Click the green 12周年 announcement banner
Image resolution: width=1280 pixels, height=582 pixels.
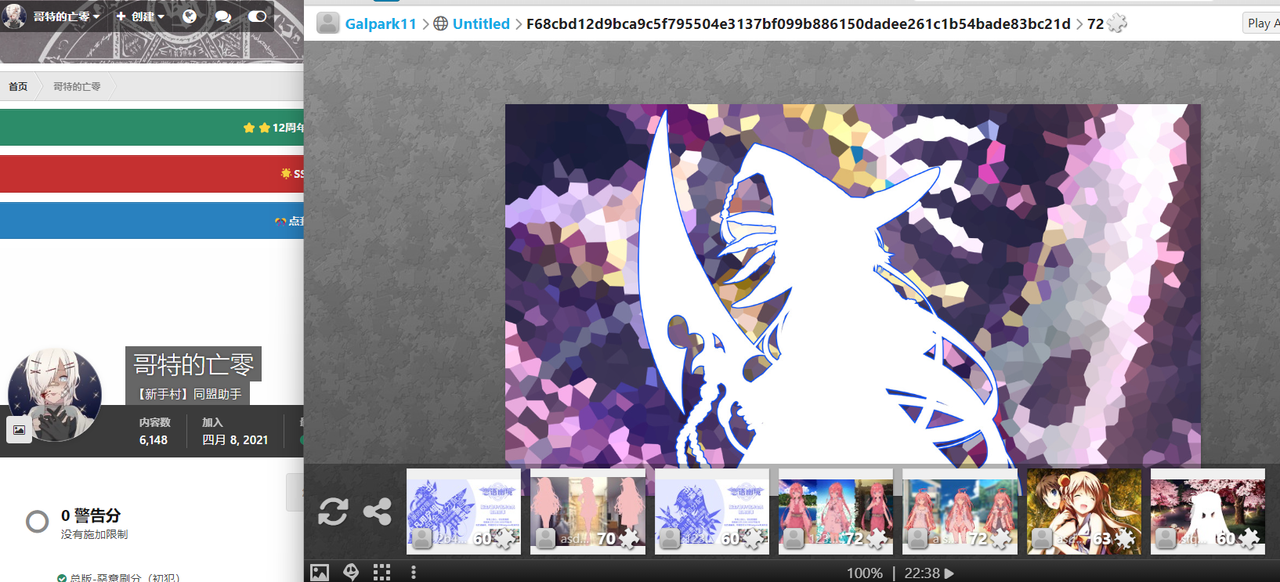tap(152, 128)
